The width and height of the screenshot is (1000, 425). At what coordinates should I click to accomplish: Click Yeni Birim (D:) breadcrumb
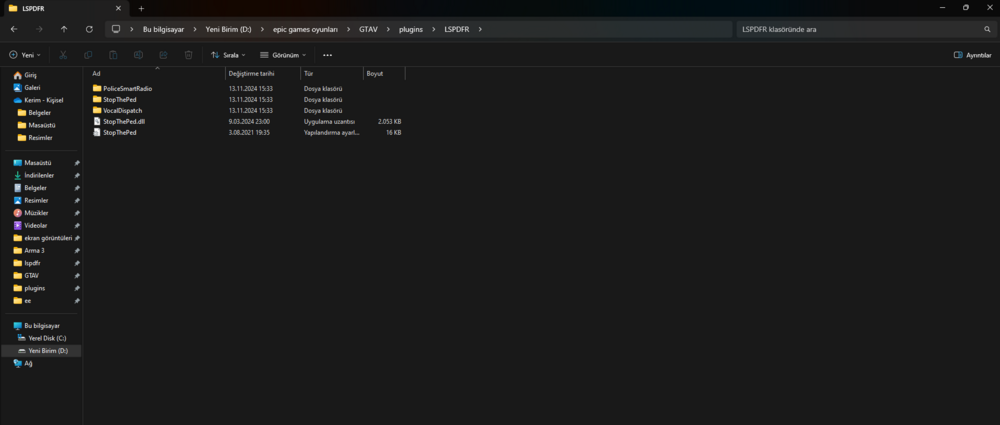tap(228, 29)
